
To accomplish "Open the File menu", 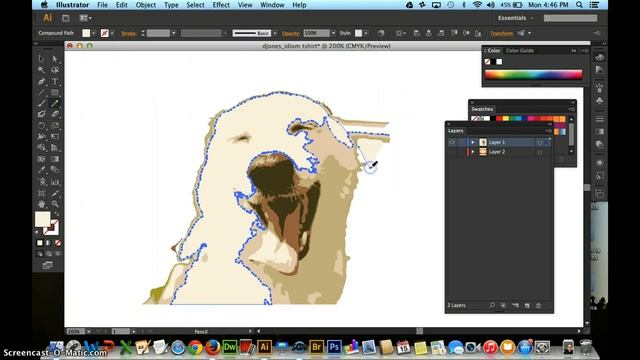I will pos(102,5).
